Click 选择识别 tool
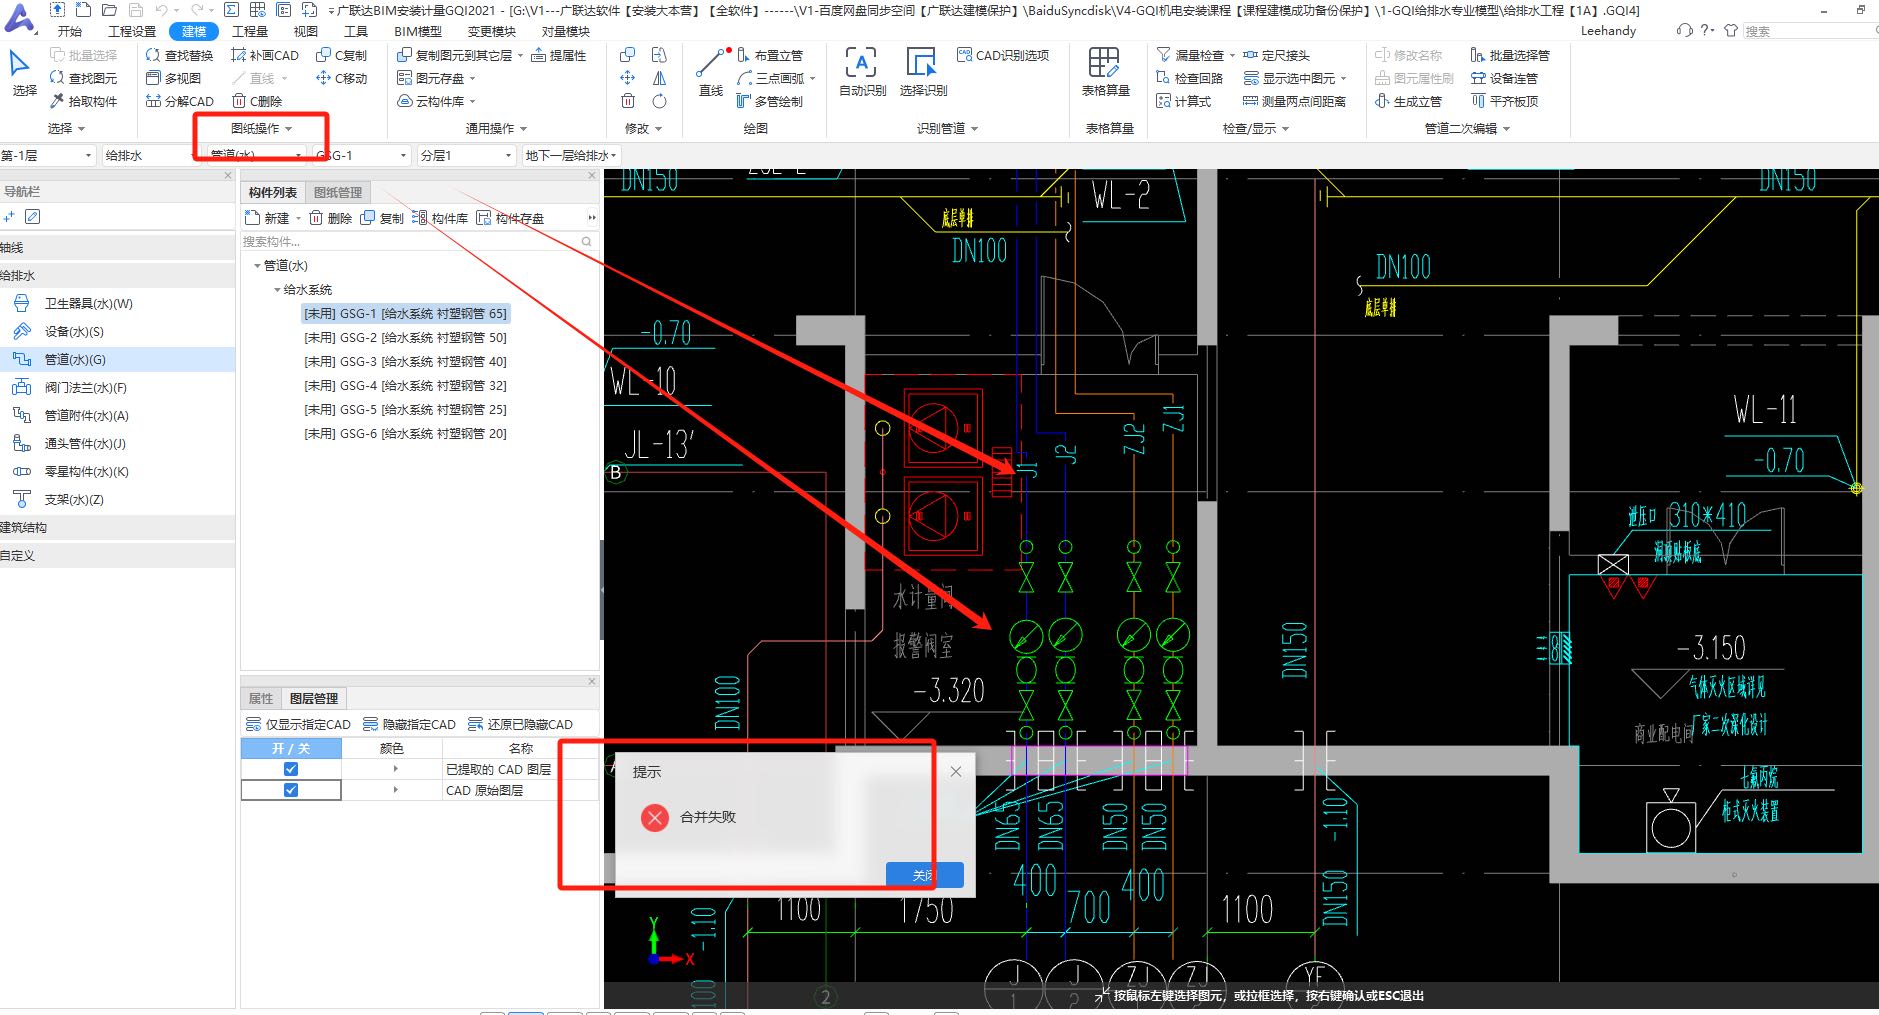Screen dimensions: 1879x1015 tap(922, 73)
